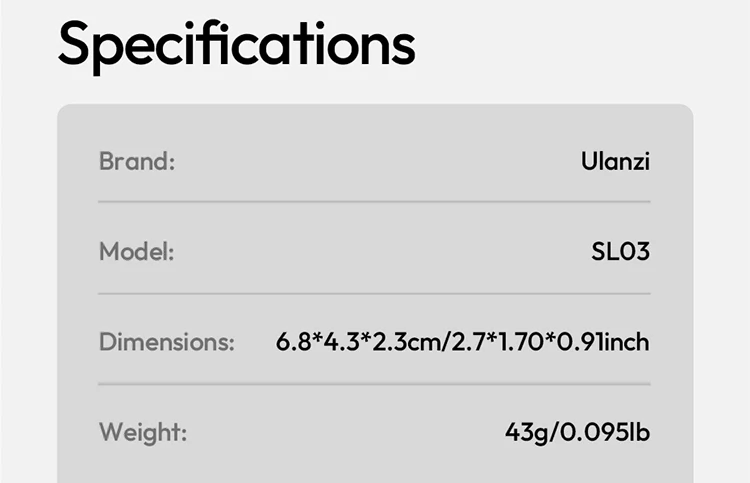Click the divider line below the Dimensions row
The width and height of the screenshot is (750, 483).
374,384
